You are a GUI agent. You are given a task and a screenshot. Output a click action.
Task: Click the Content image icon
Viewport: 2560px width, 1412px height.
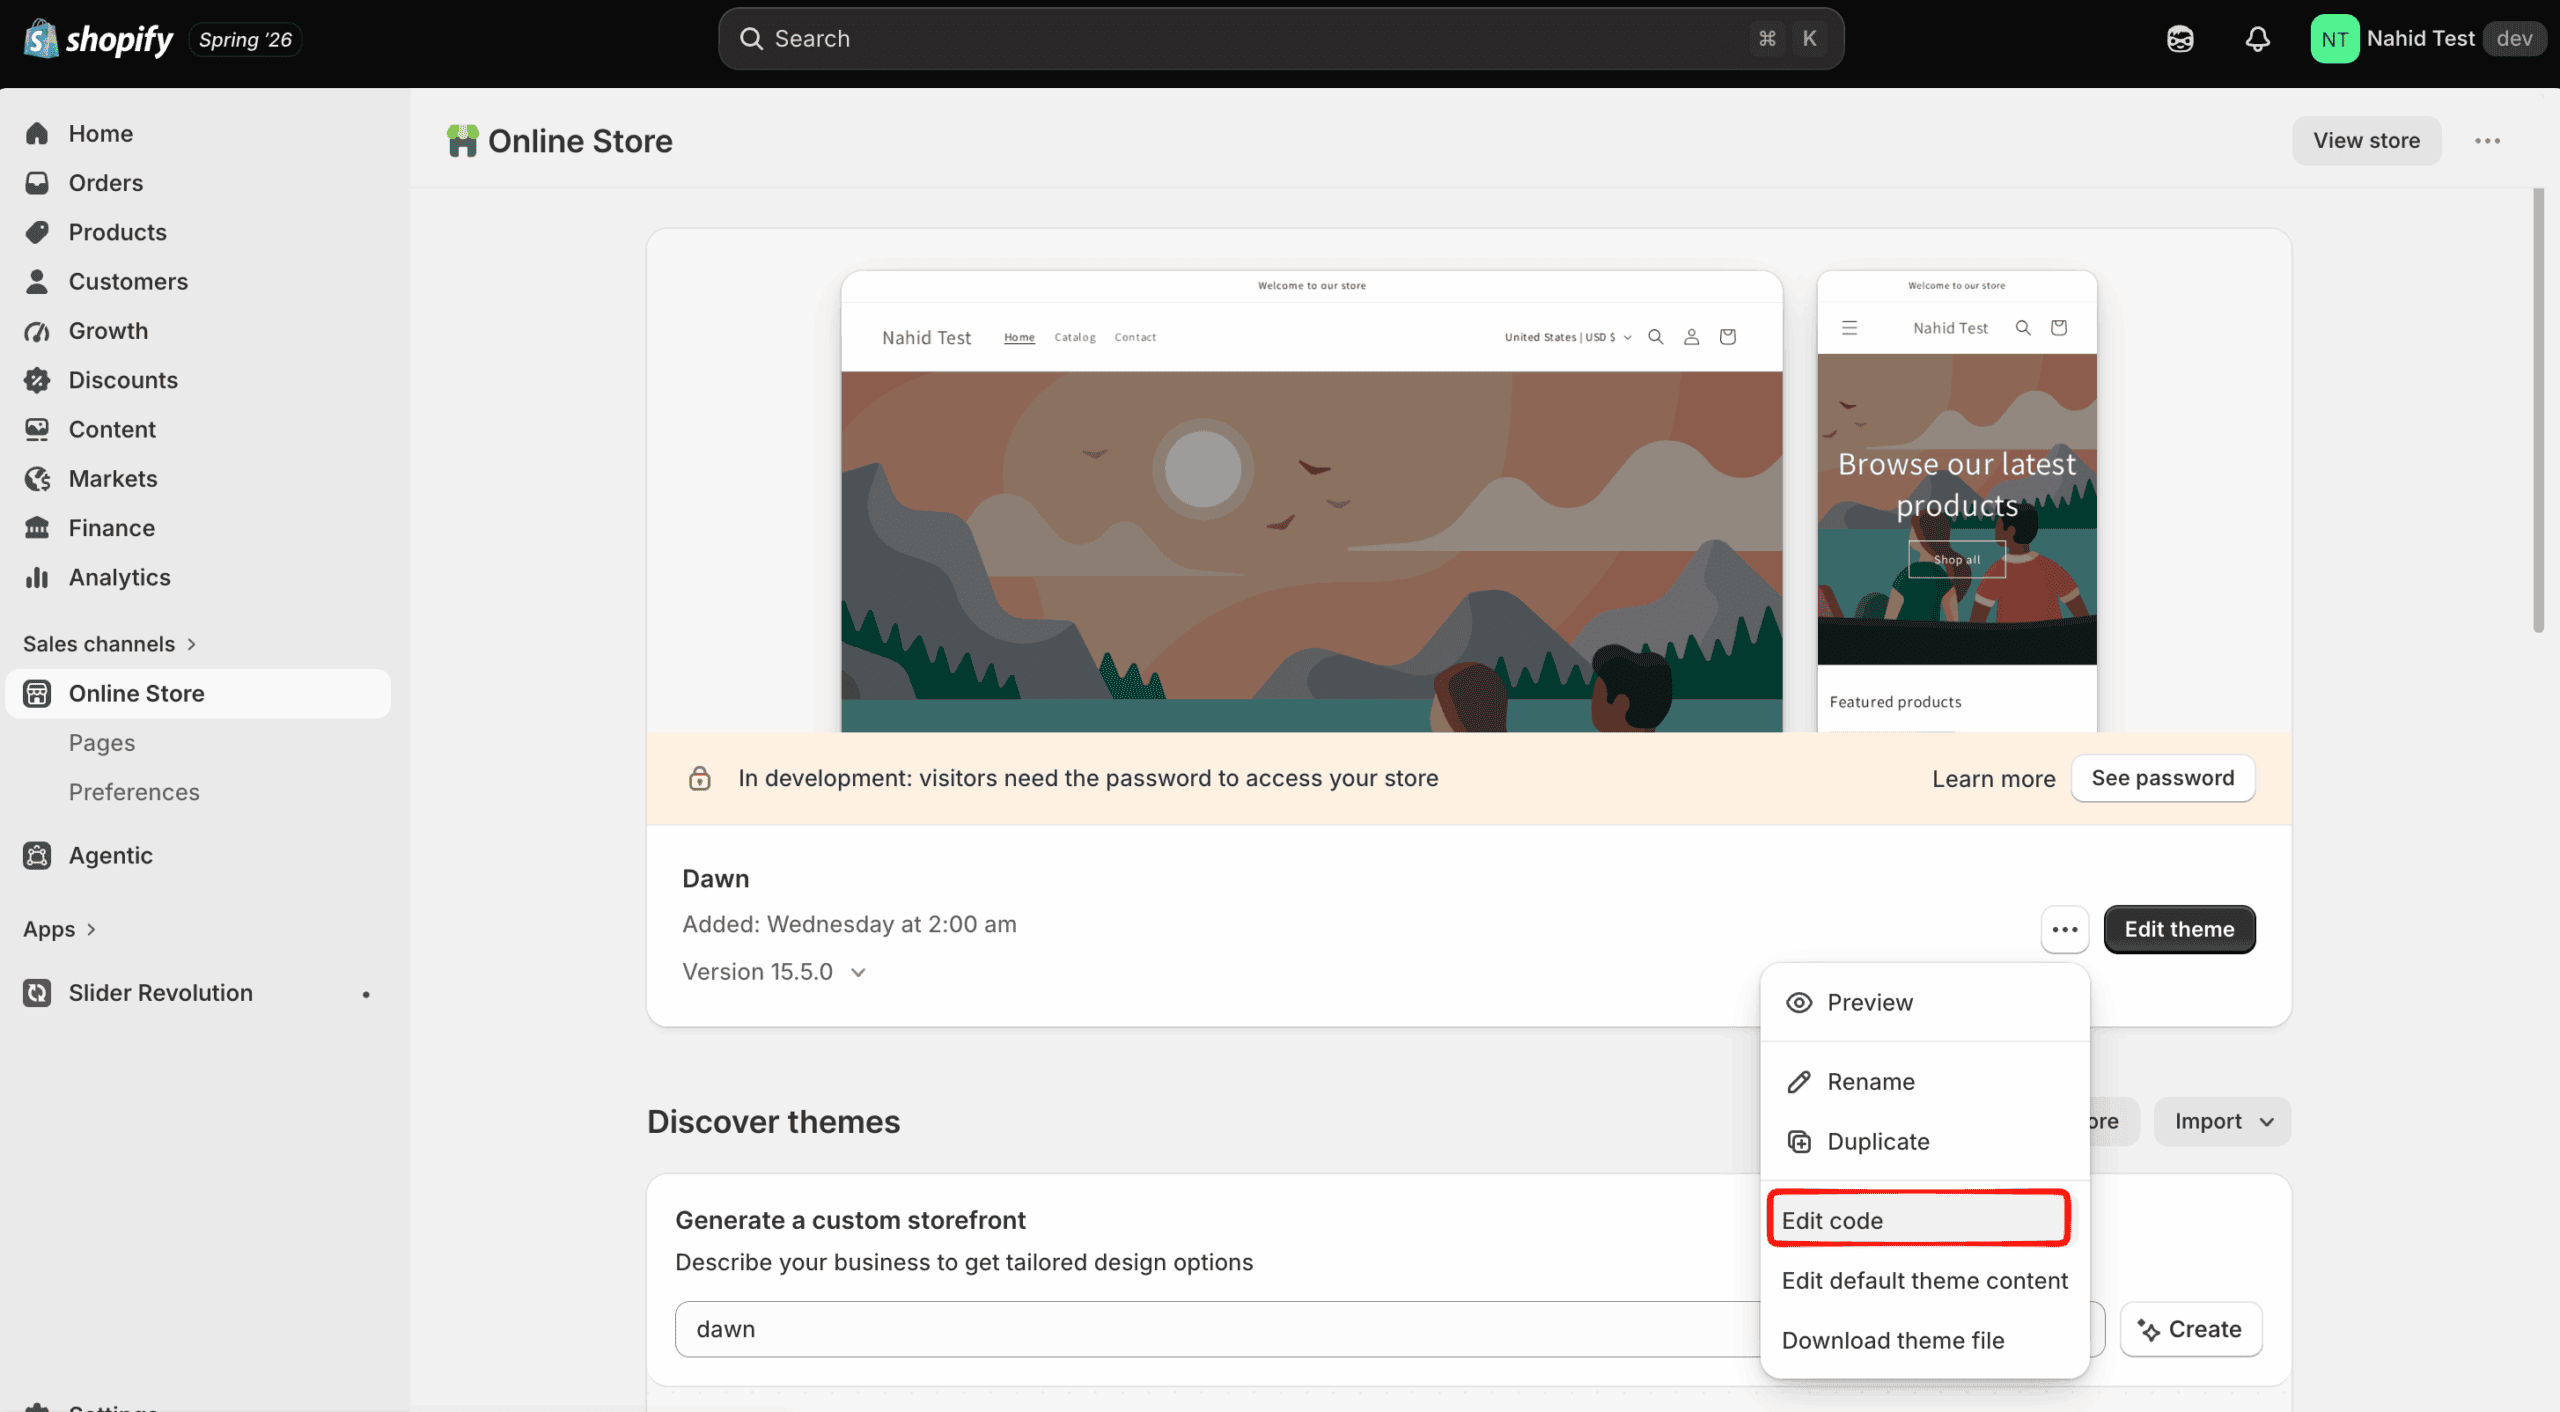[x=37, y=429]
